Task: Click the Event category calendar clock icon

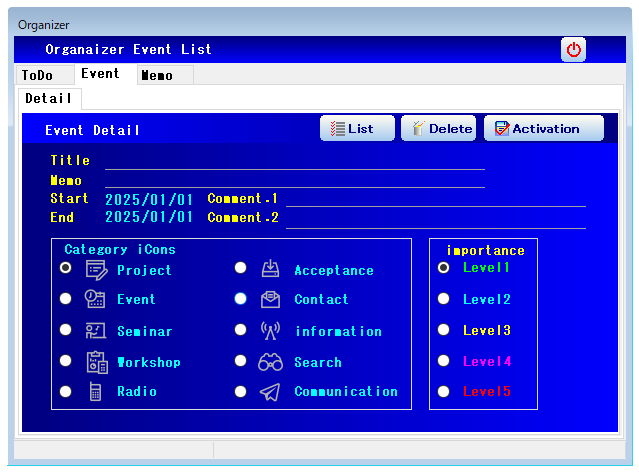Action: click(95, 299)
